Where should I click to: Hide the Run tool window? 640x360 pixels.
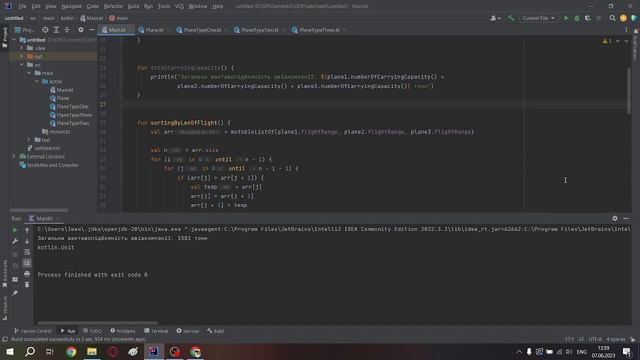click(626, 218)
